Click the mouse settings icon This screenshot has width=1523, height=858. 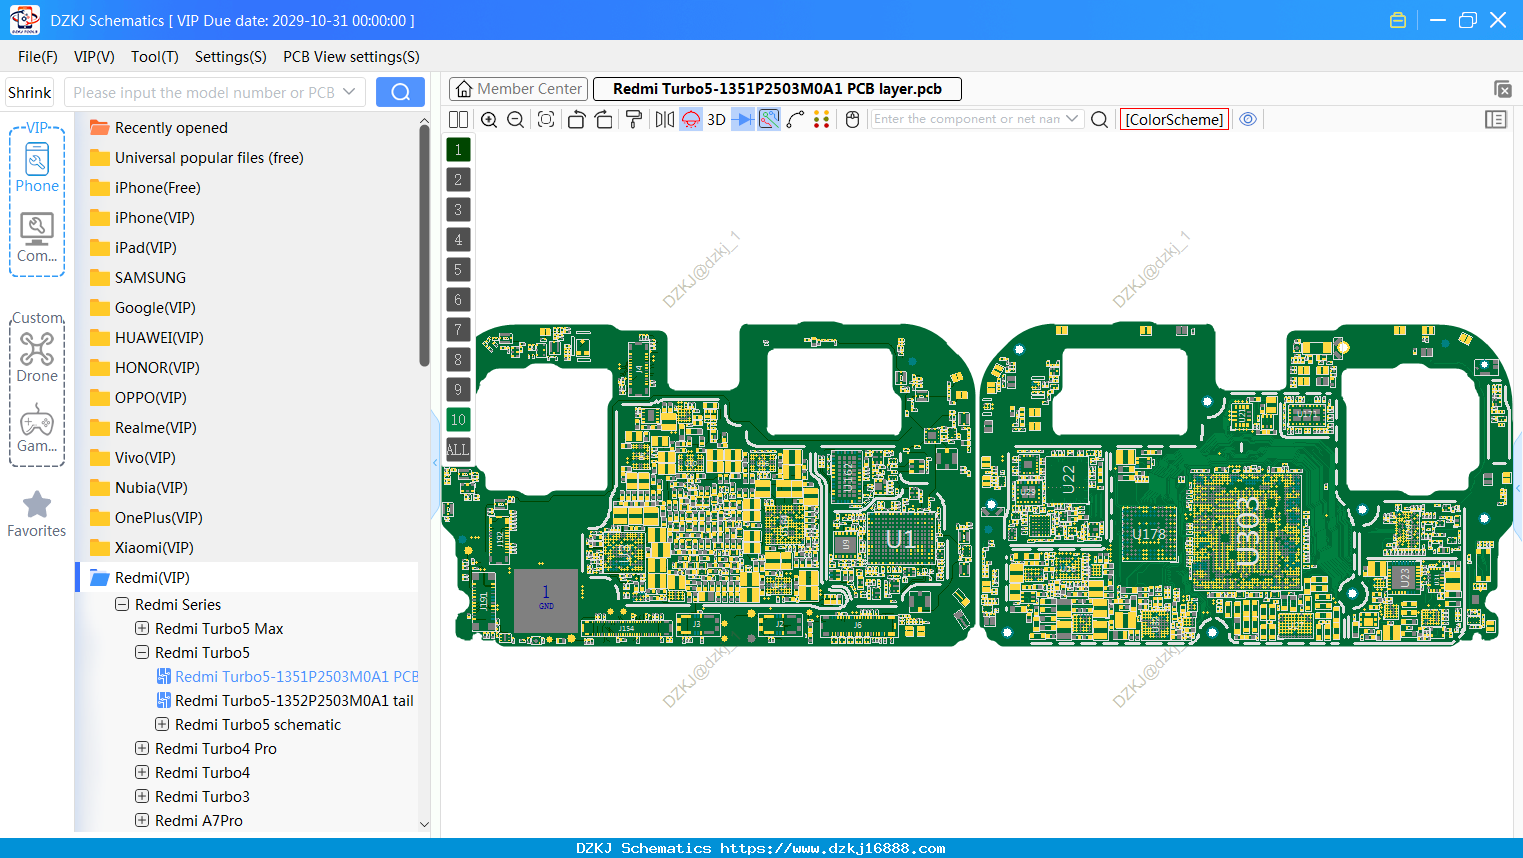(853, 119)
